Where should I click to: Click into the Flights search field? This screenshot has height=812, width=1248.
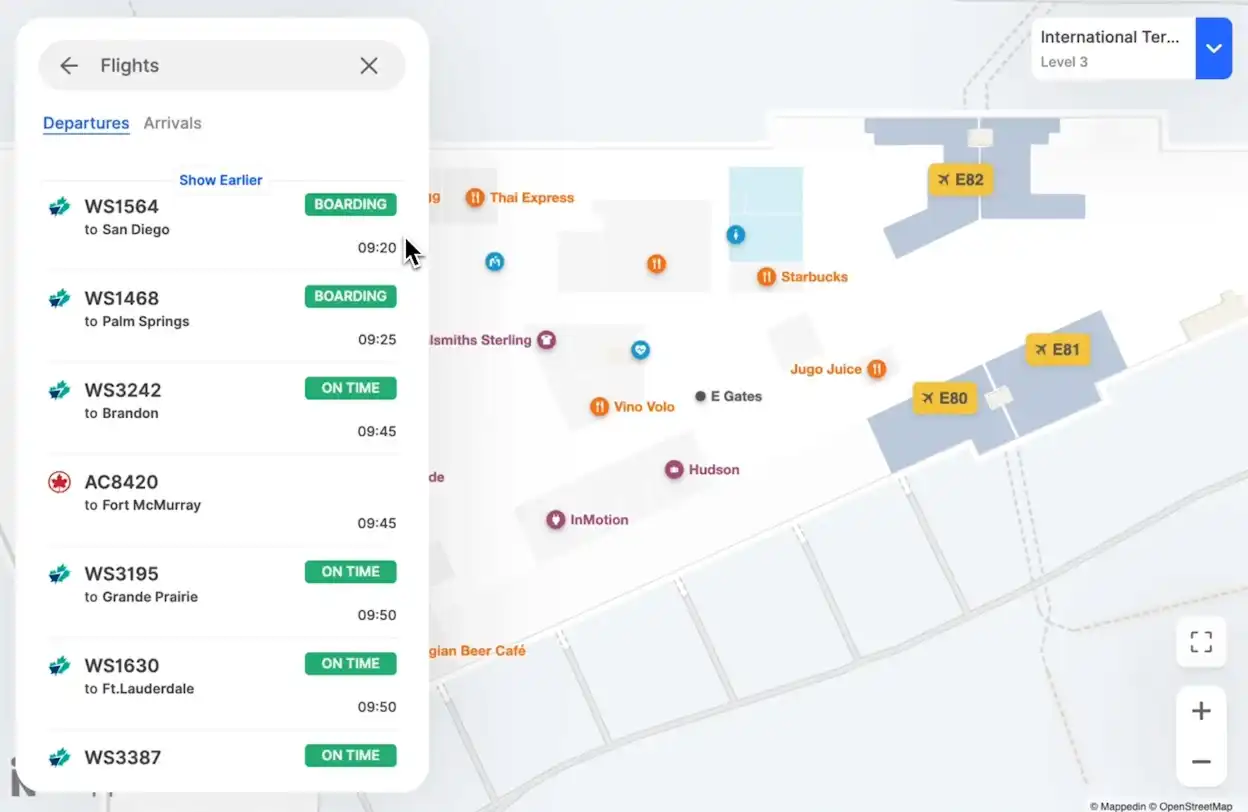(x=220, y=66)
